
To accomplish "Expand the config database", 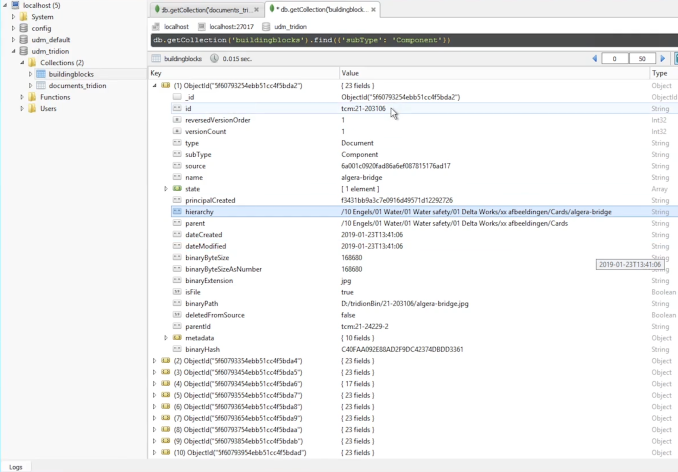I will click(x=13, y=28).
